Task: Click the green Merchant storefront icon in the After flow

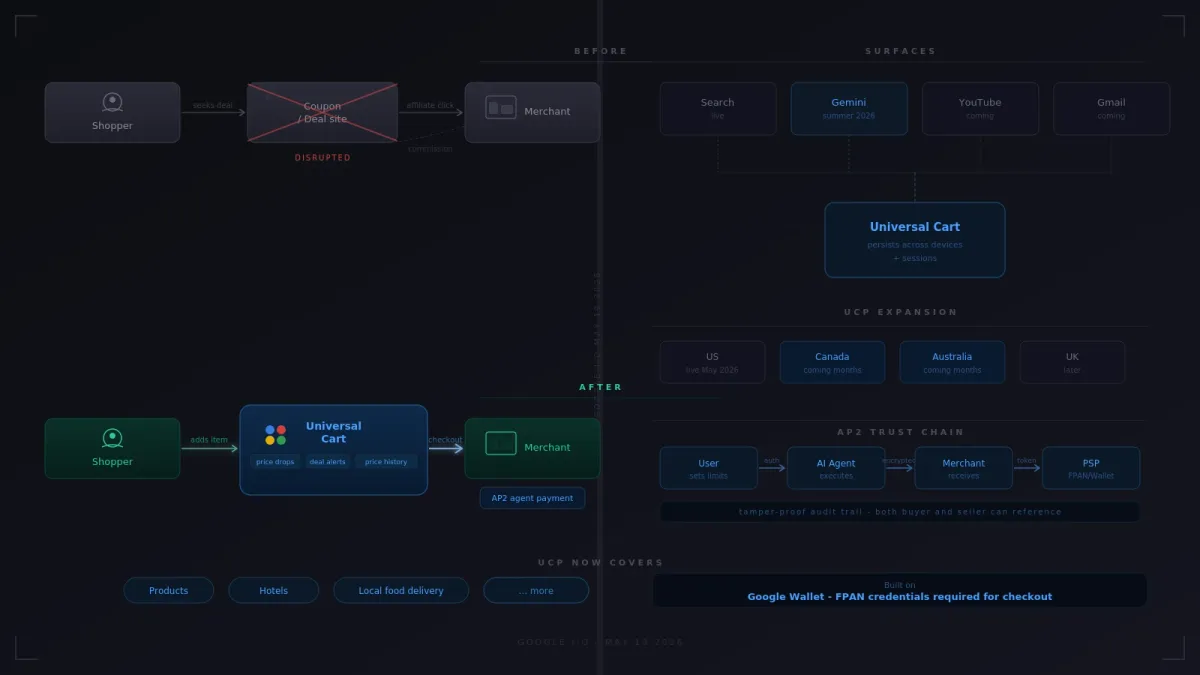Action: tap(501, 444)
